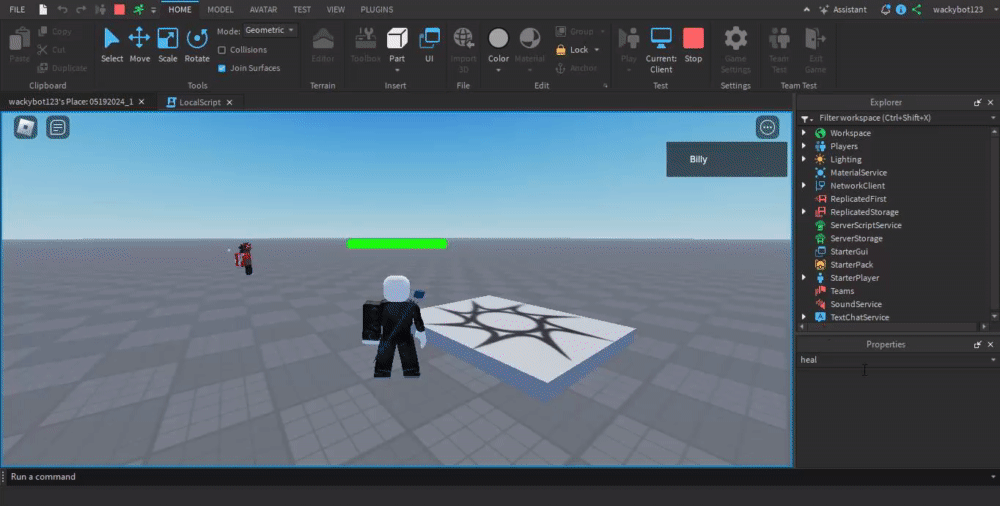Open the Terrain Editor
Screen dimensions: 1000x506
(323, 45)
